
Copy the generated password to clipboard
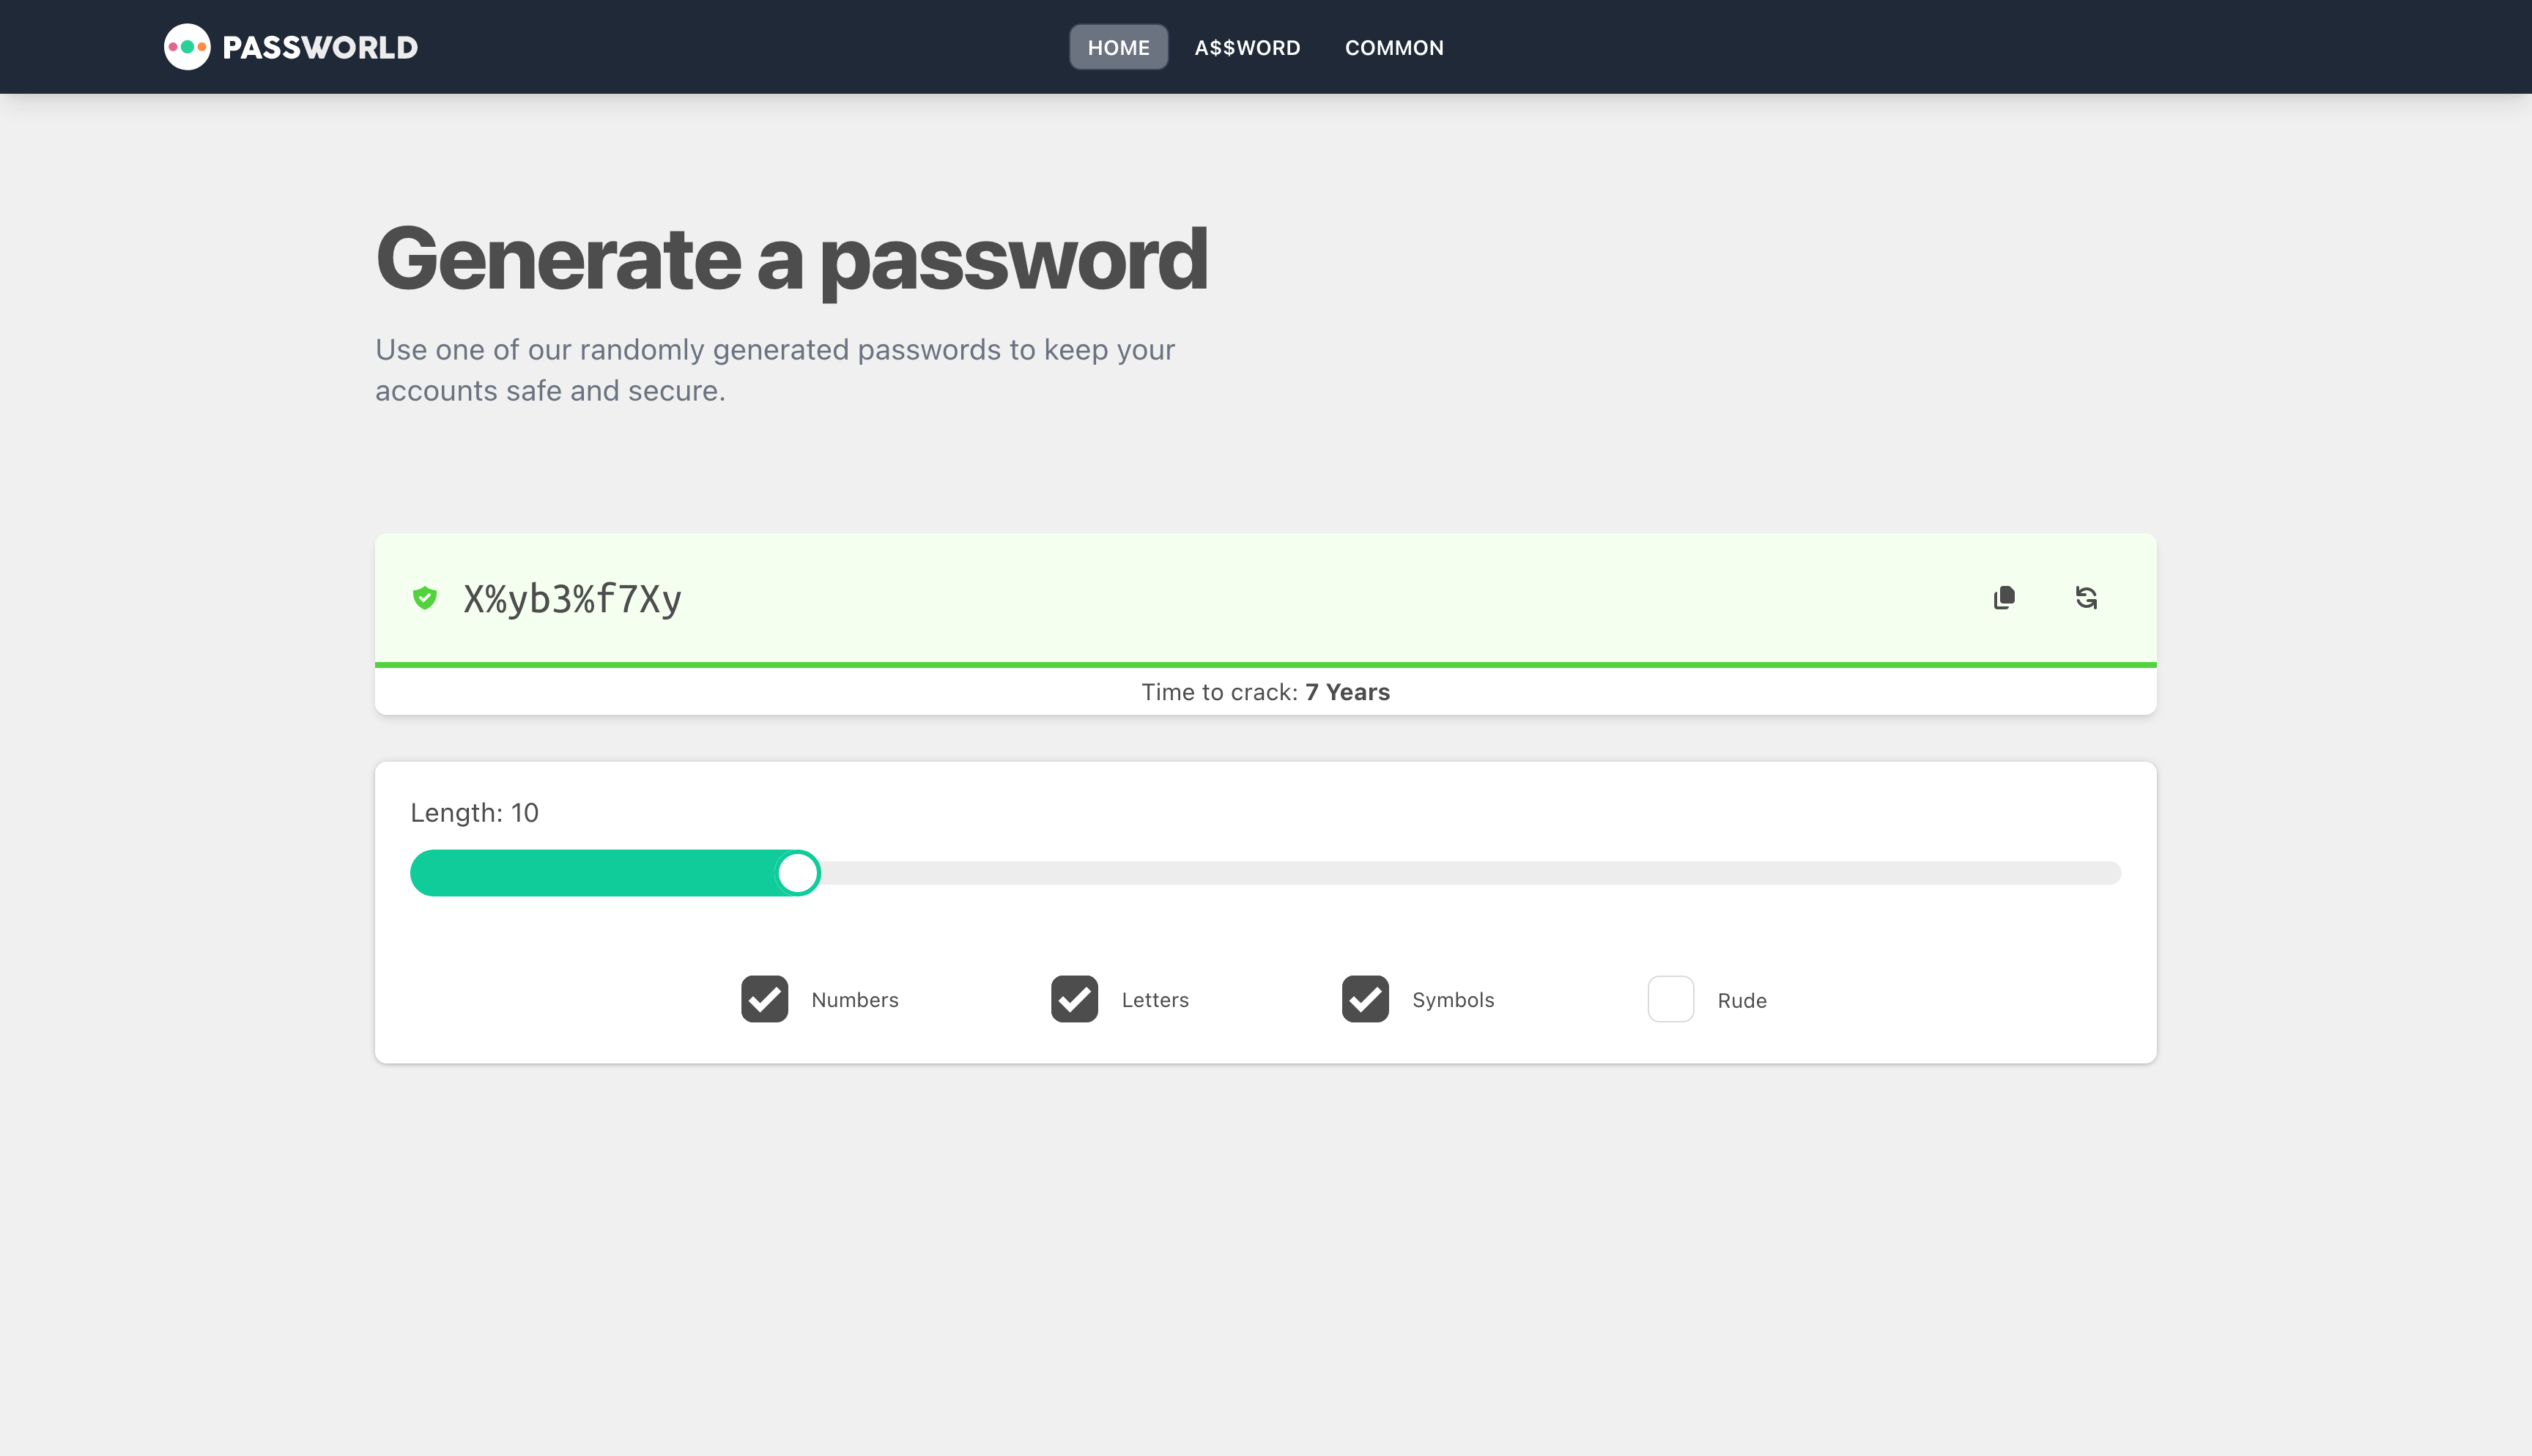(x=2004, y=598)
